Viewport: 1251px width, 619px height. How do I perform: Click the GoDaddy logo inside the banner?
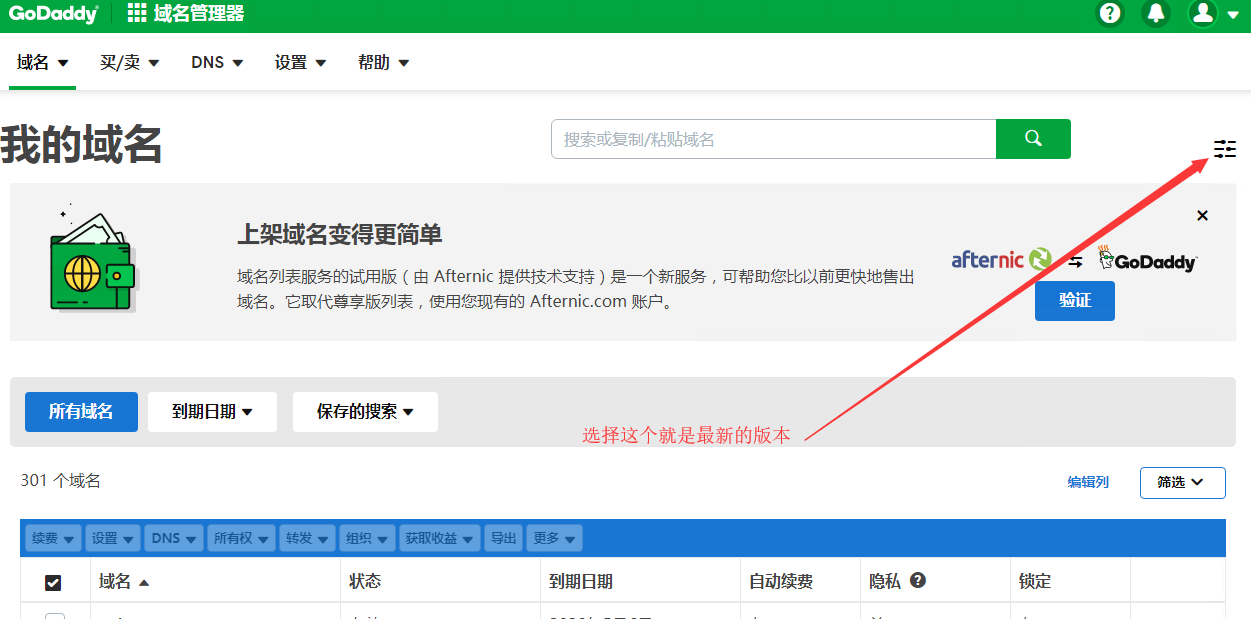click(x=1147, y=259)
